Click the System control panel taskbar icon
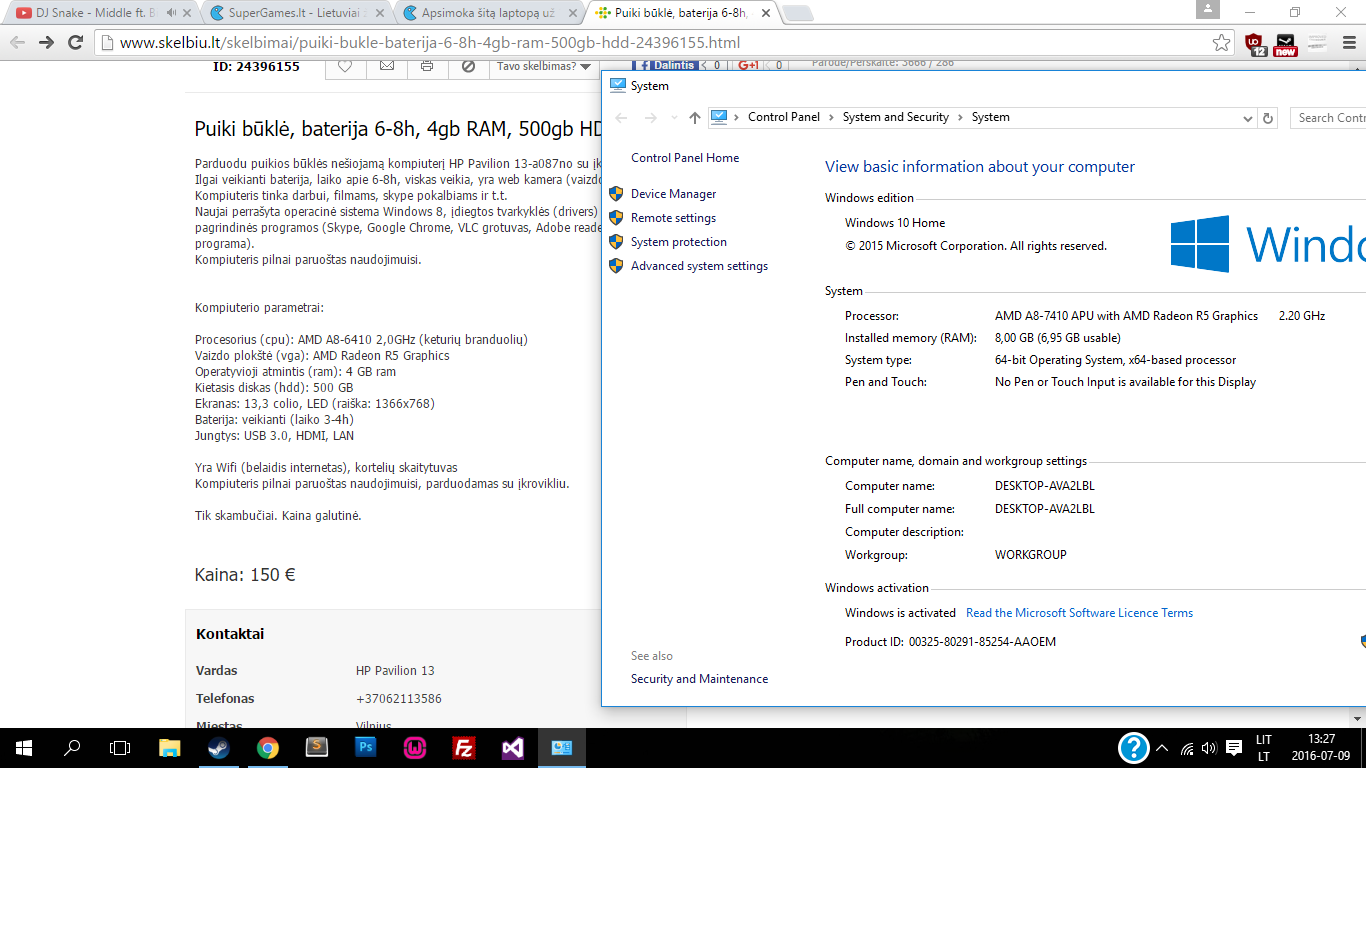 562,748
